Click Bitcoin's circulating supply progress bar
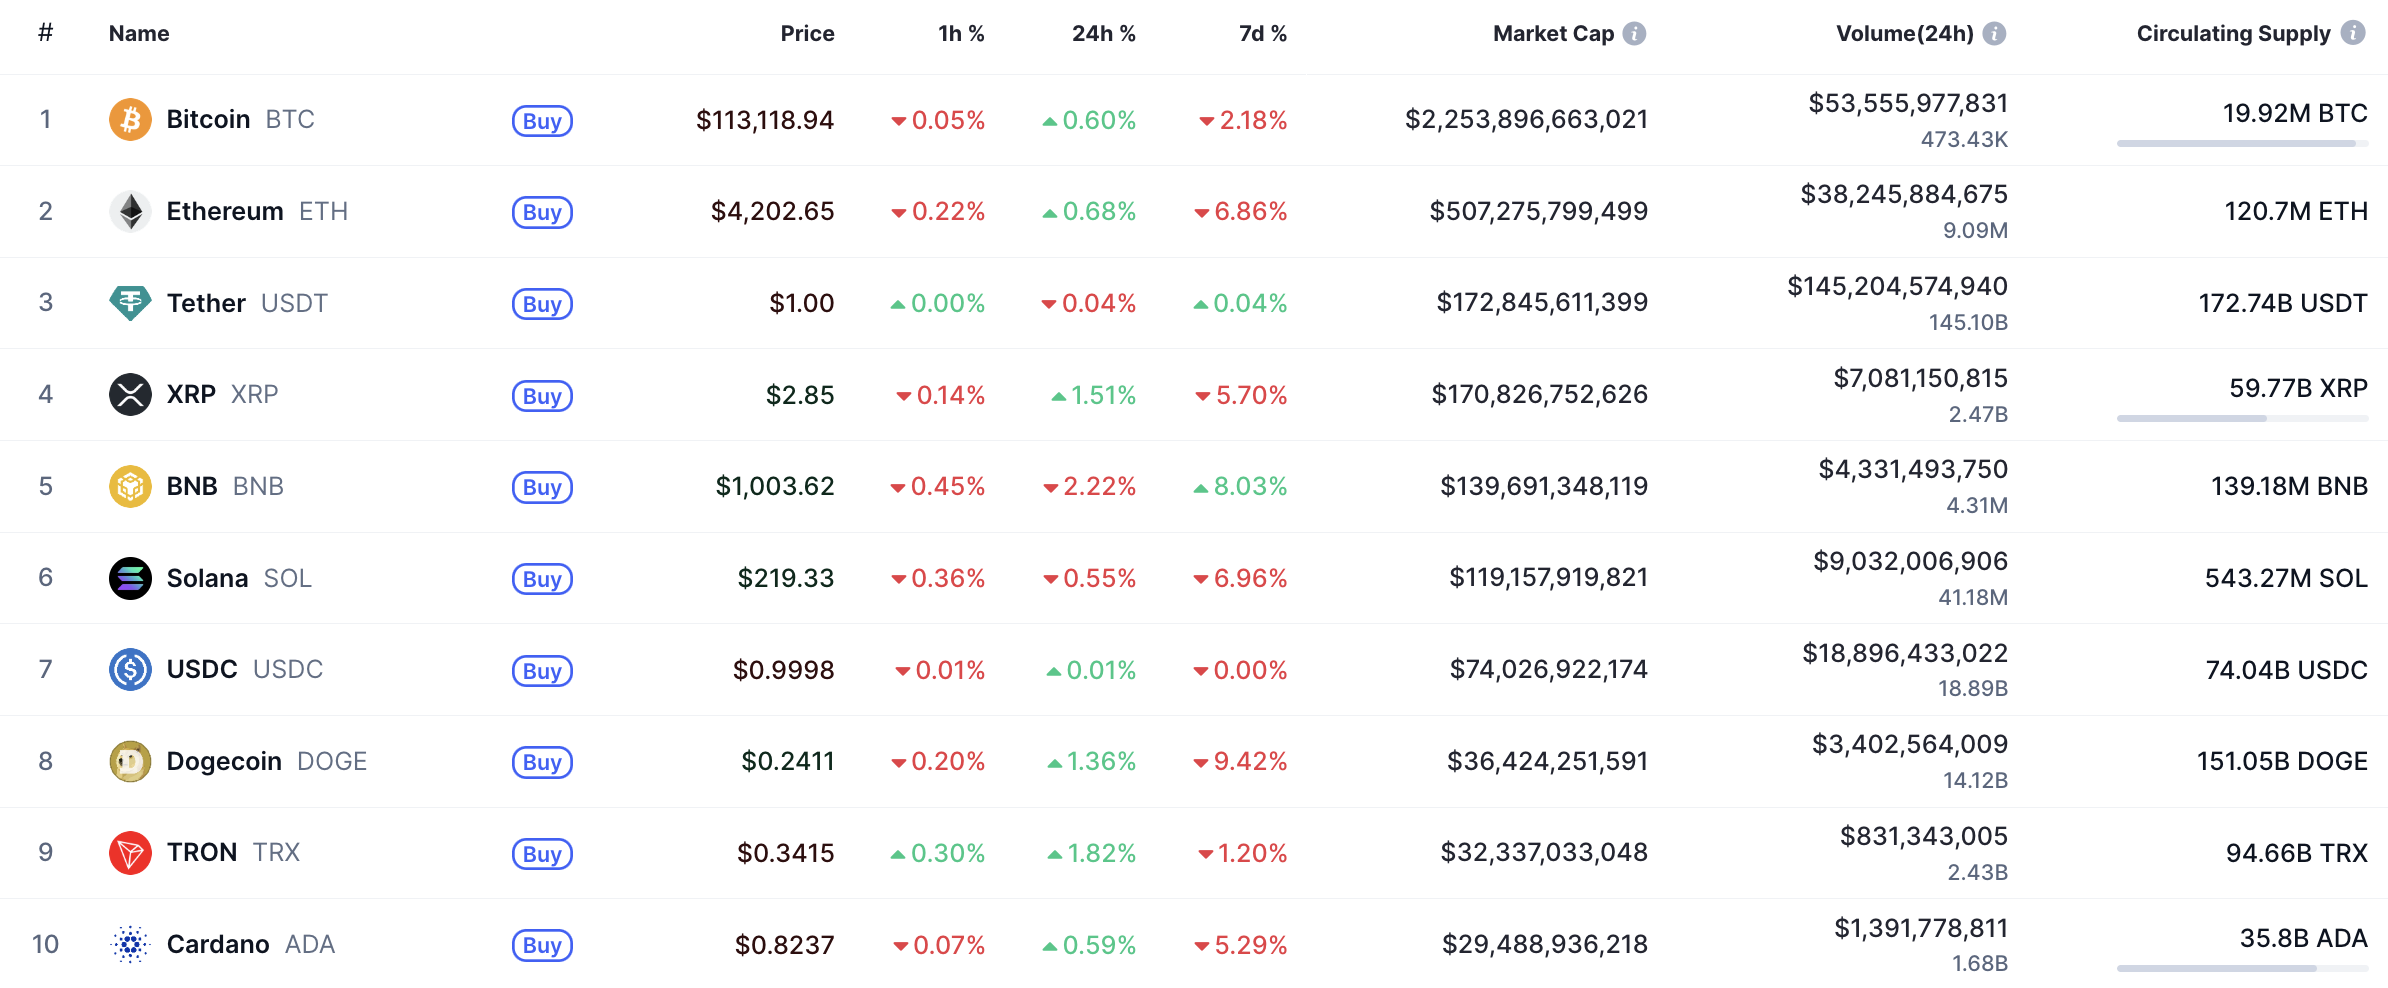 (2241, 144)
